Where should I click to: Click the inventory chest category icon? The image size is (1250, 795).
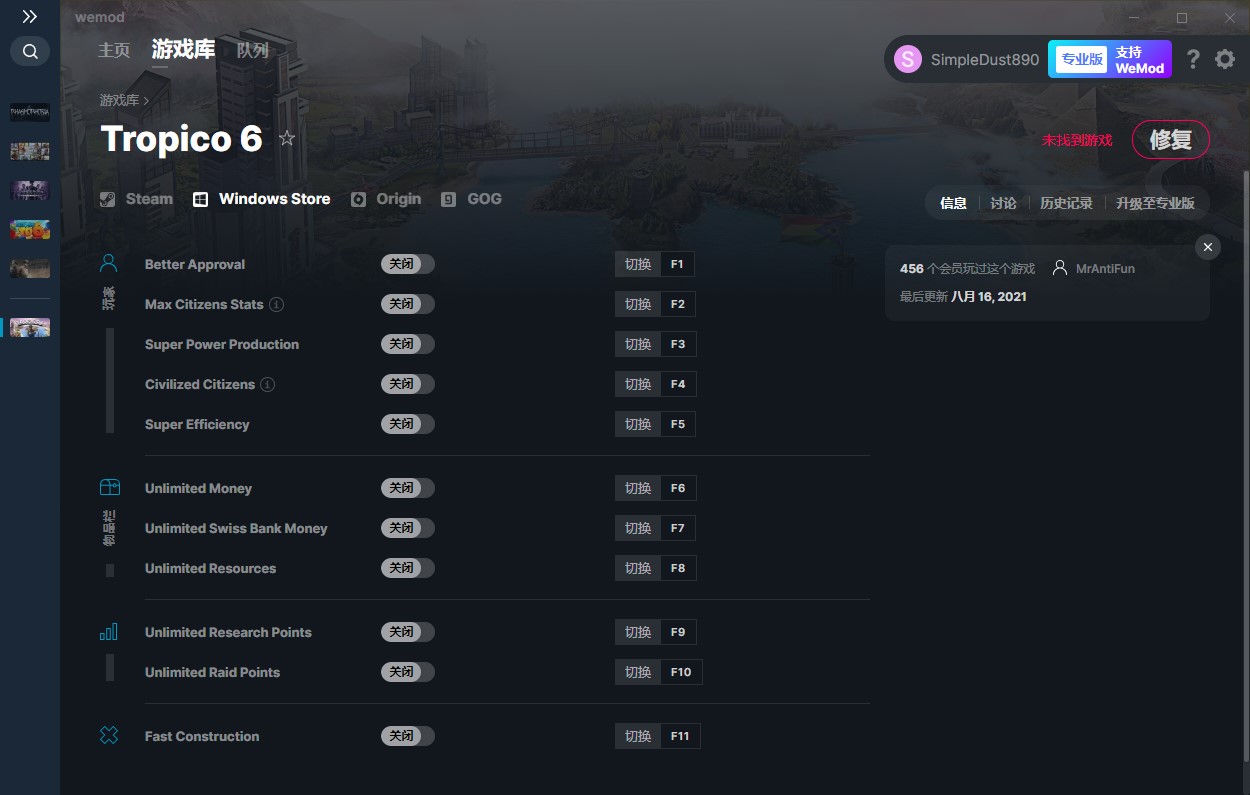coord(109,487)
